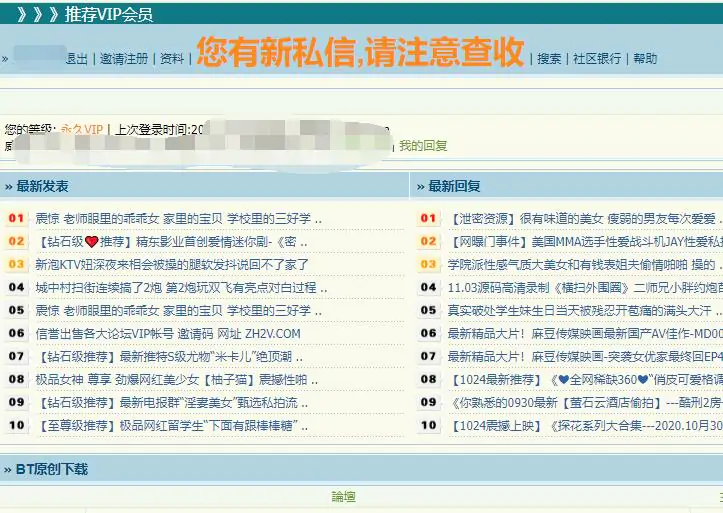Open 最新发表 post 07 mentioning 米卡儿
This screenshot has width=723, height=513.
169,357
